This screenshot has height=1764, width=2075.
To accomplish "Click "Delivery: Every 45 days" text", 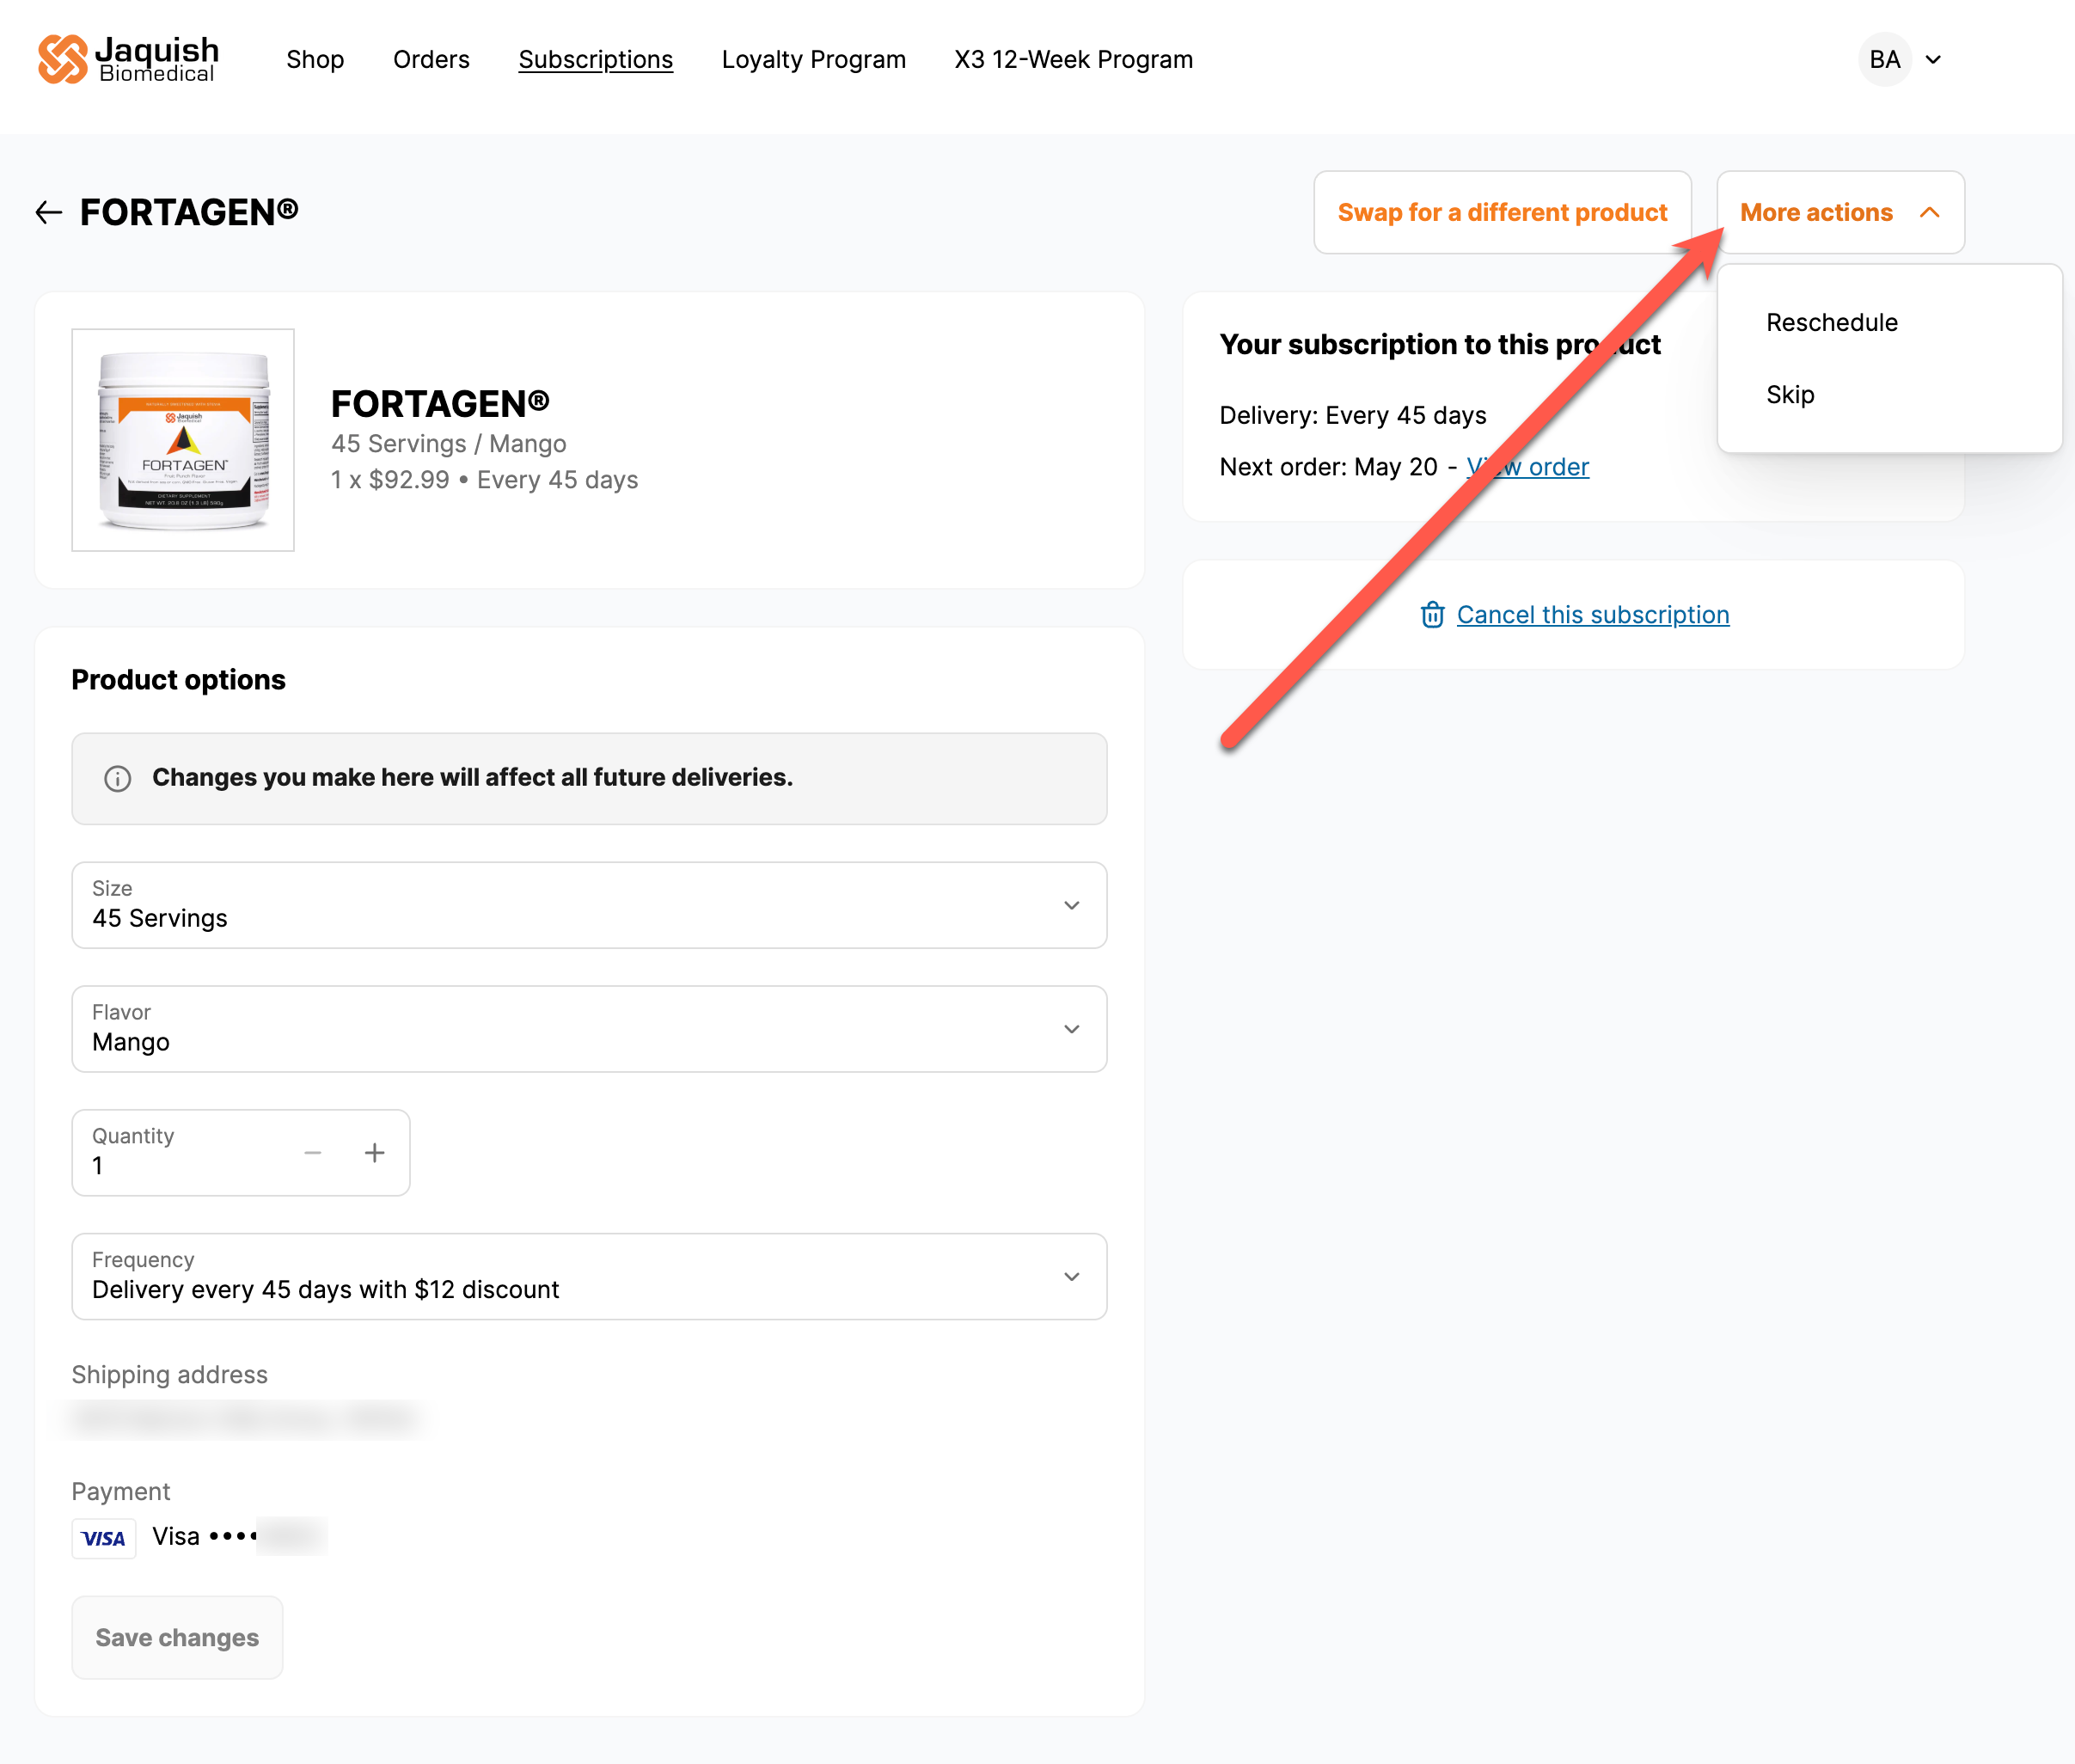I will point(1353,415).
